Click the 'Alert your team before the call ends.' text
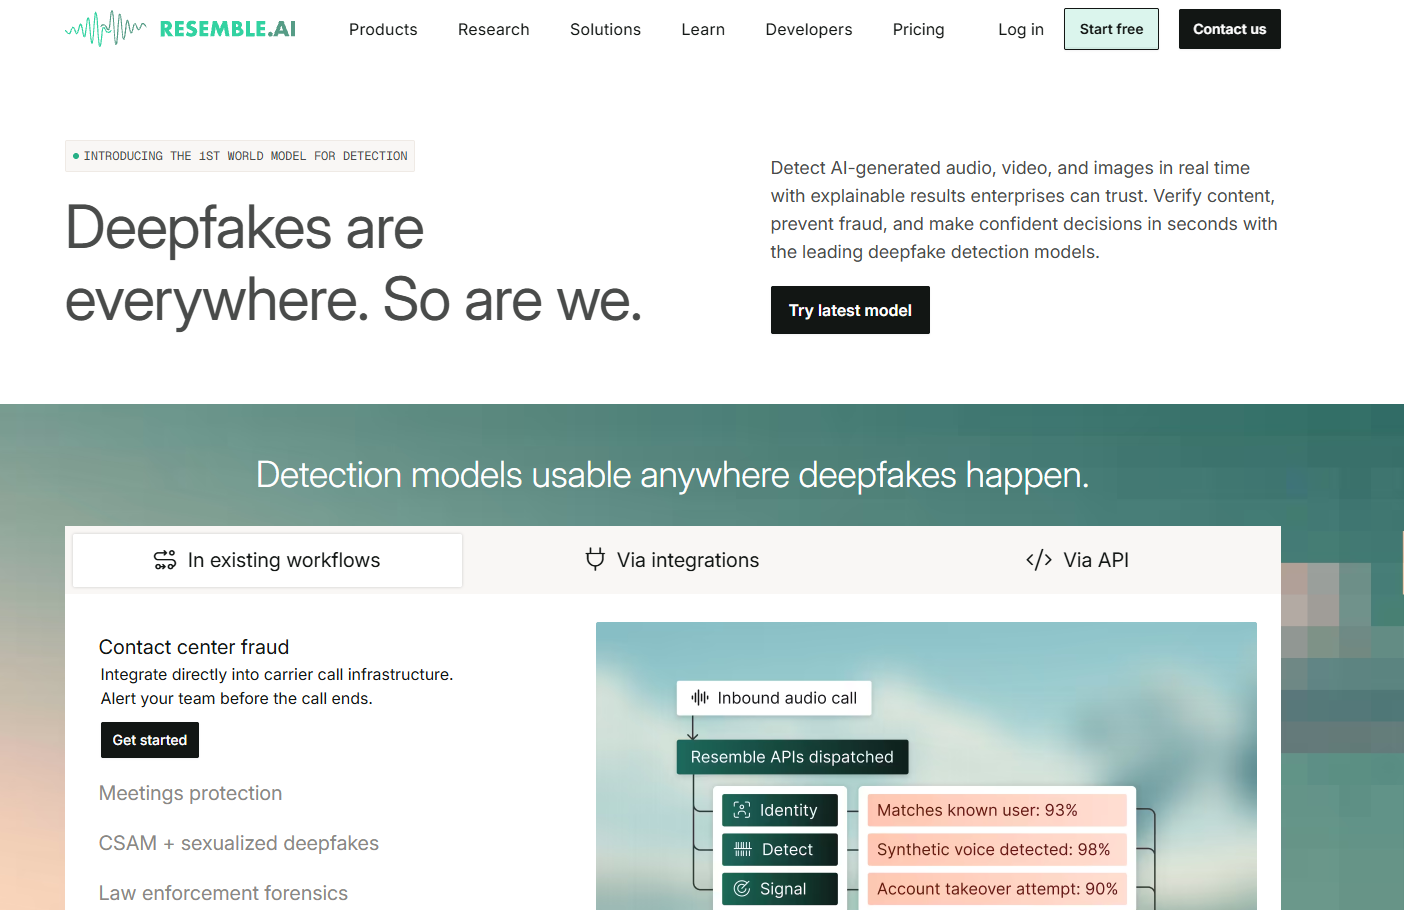 (237, 699)
